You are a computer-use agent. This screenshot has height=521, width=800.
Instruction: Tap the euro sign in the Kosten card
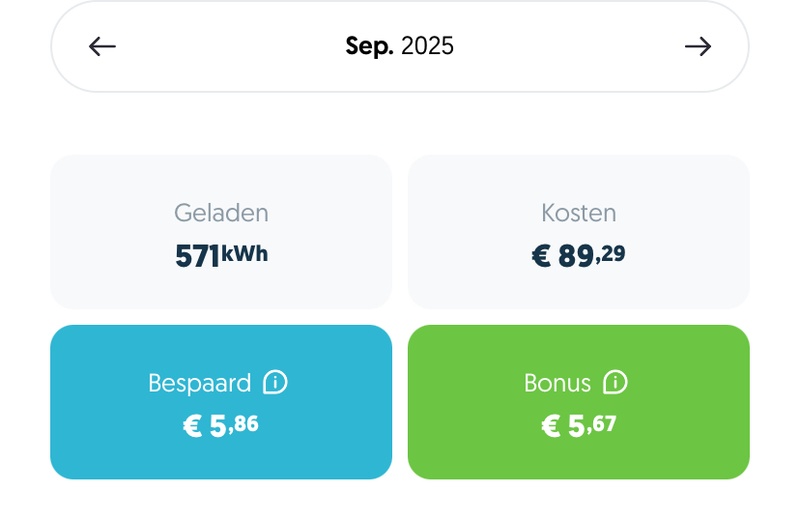(541, 257)
